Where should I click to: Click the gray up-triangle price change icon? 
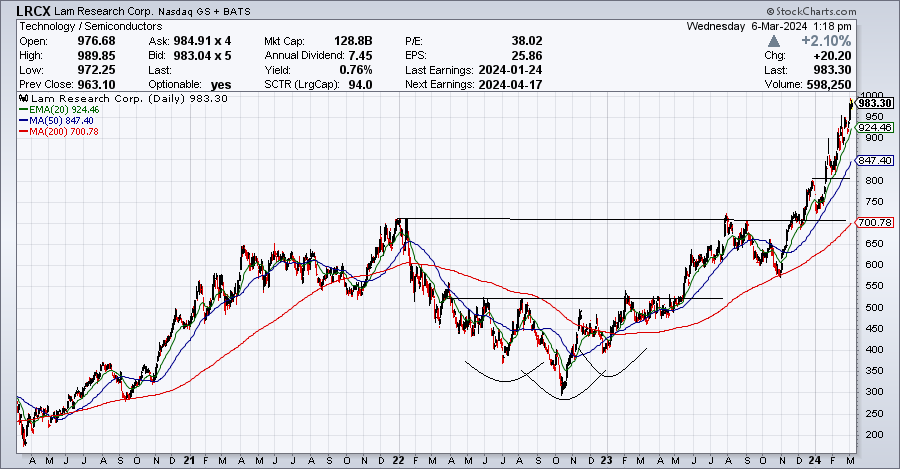pos(773,41)
